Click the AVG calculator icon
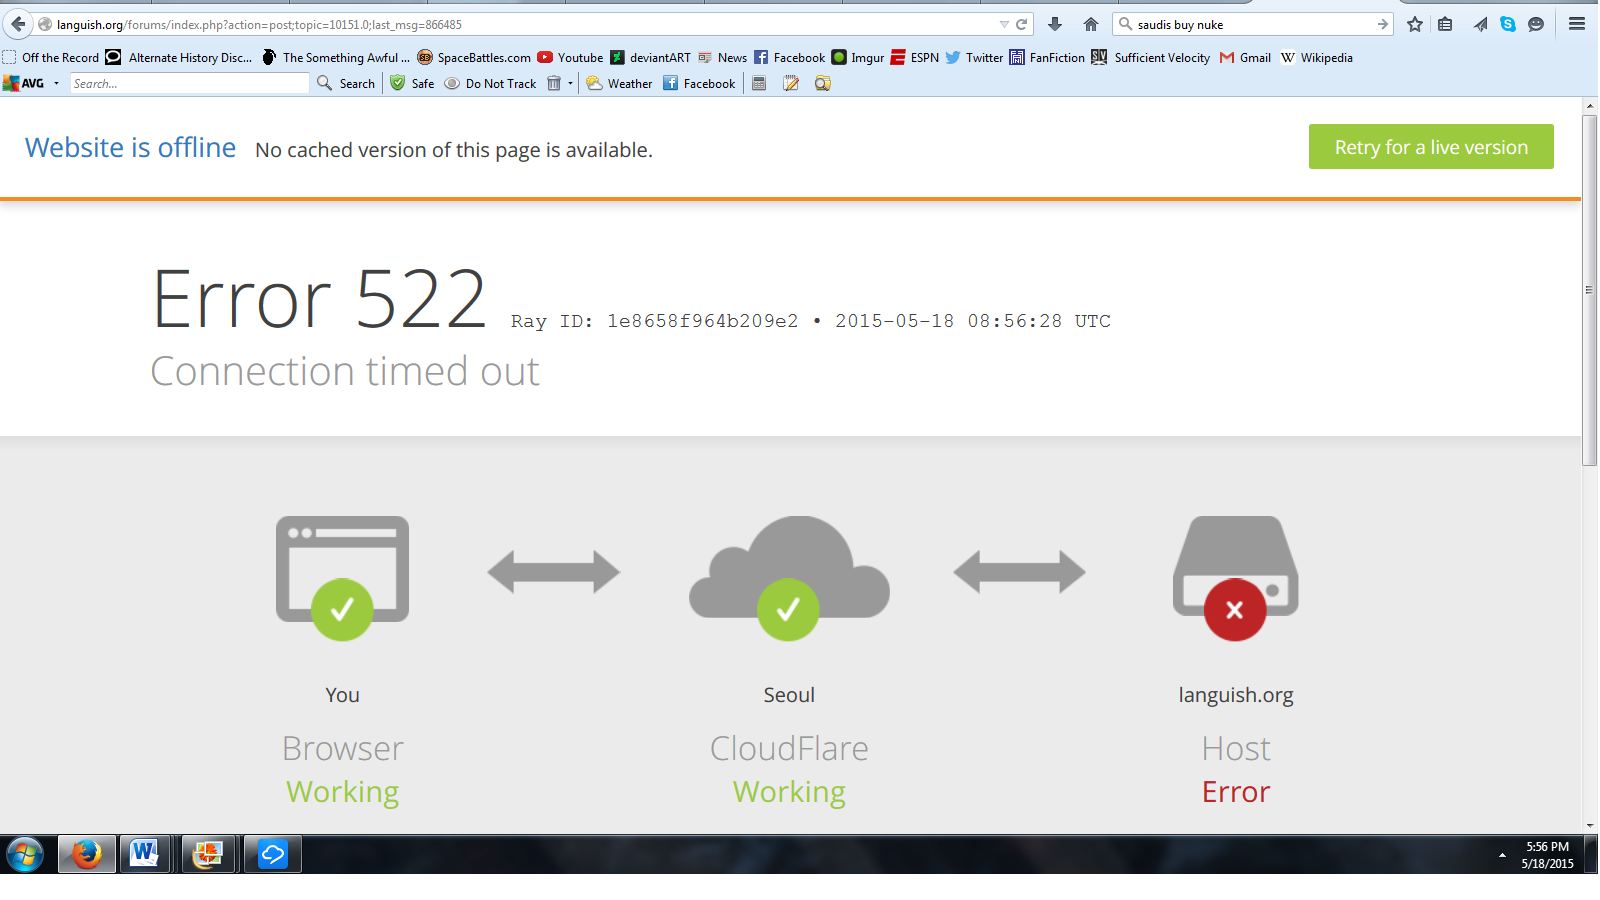 pos(759,84)
